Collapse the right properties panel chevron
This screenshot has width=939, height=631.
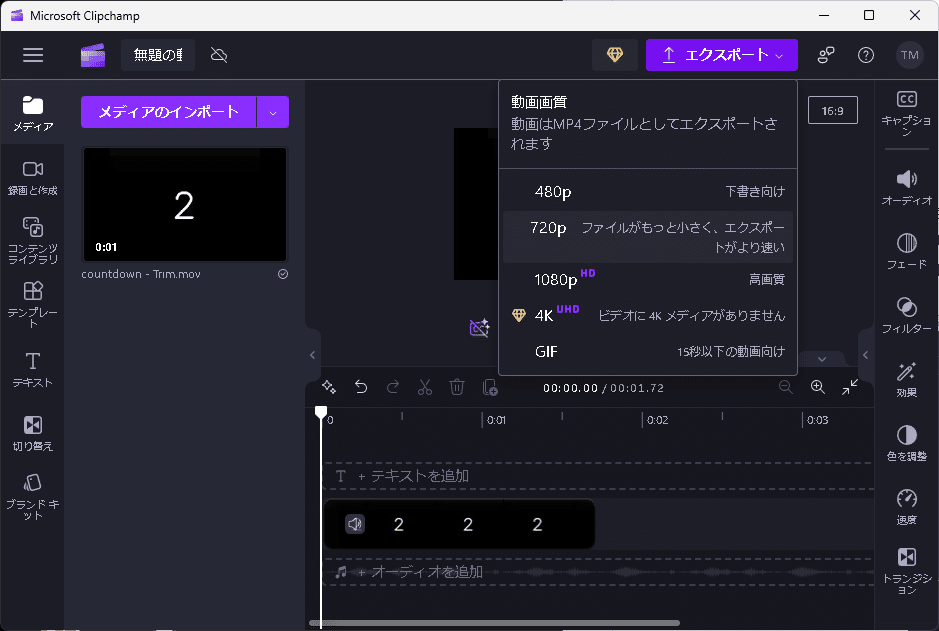pyautogui.click(x=865, y=355)
